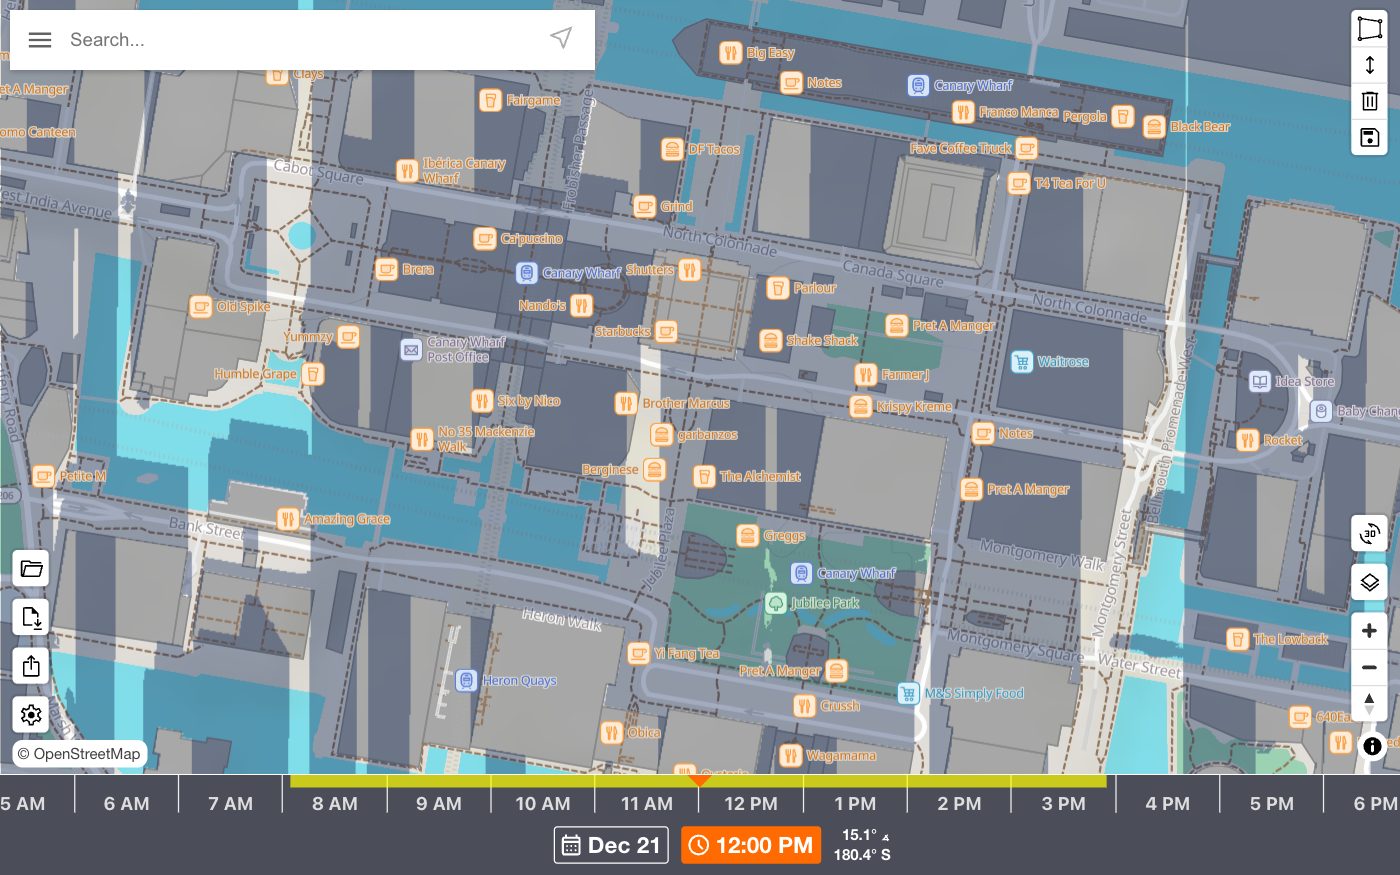Jump timeline to 9 AM

(x=439, y=803)
